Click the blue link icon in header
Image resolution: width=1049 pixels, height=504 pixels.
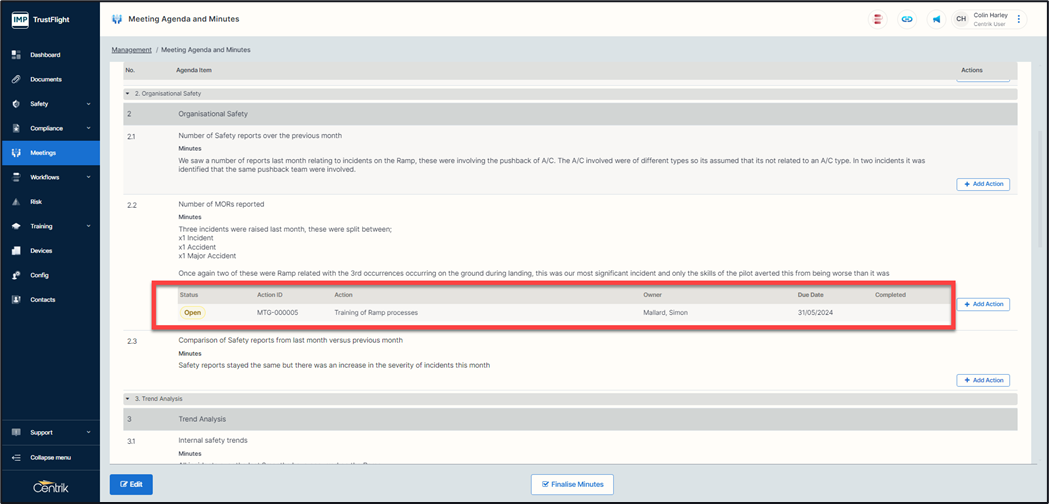[907, 19]
